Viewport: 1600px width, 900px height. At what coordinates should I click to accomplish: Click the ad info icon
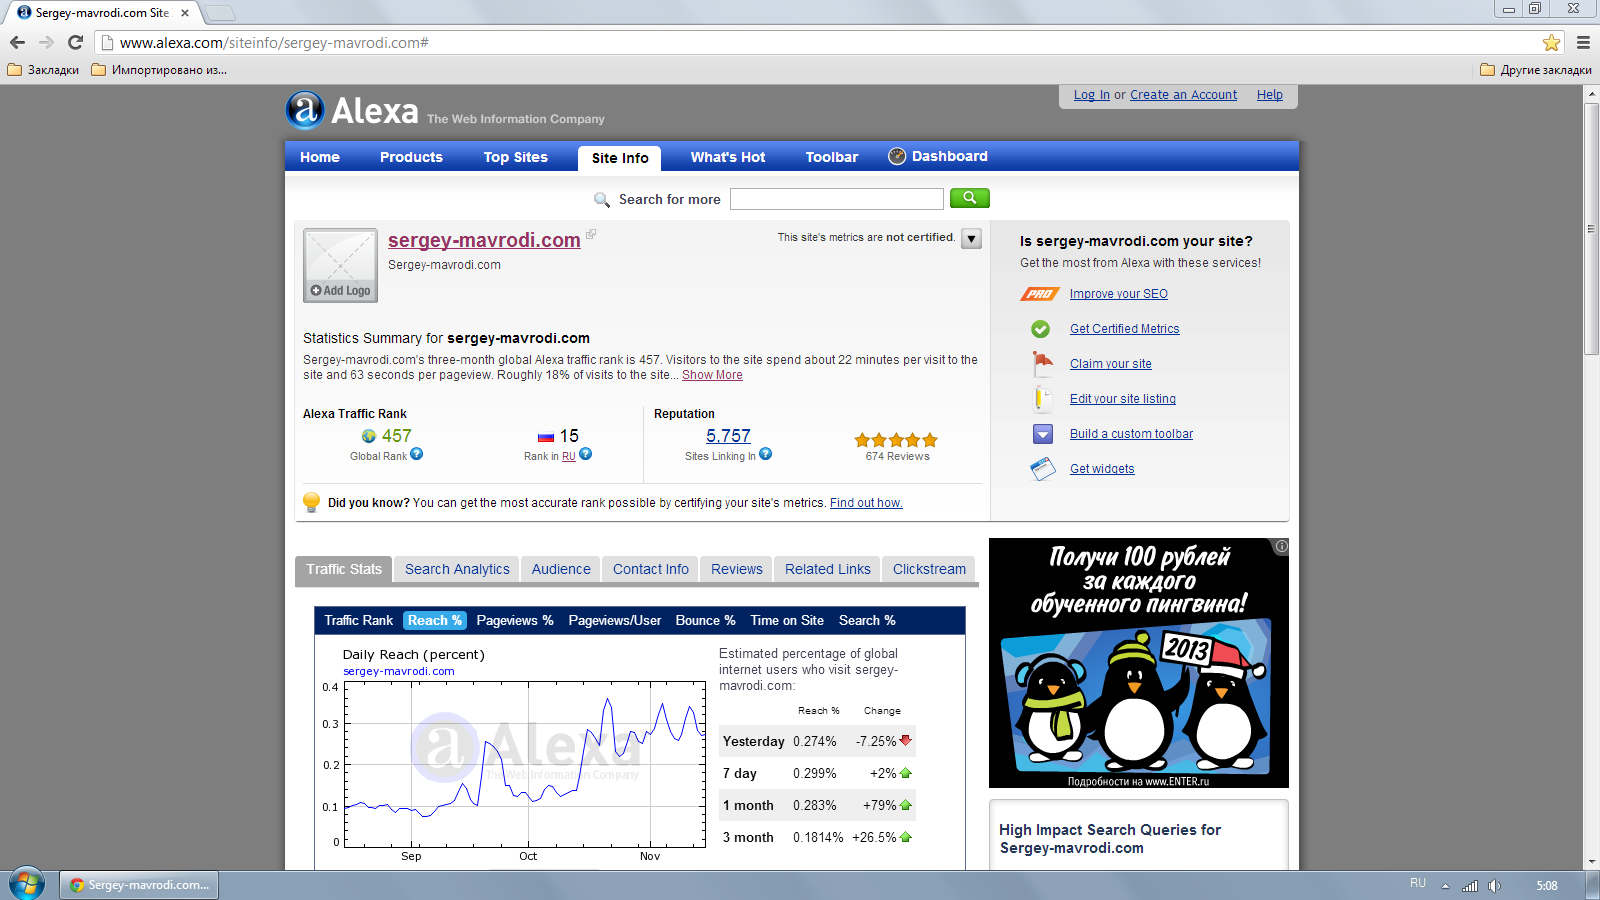[x=1281, y=546]
